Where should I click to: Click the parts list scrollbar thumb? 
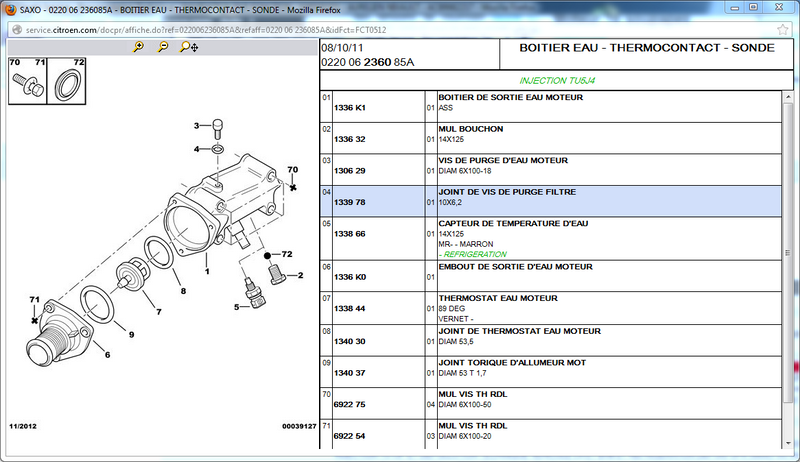click(788, 252)
